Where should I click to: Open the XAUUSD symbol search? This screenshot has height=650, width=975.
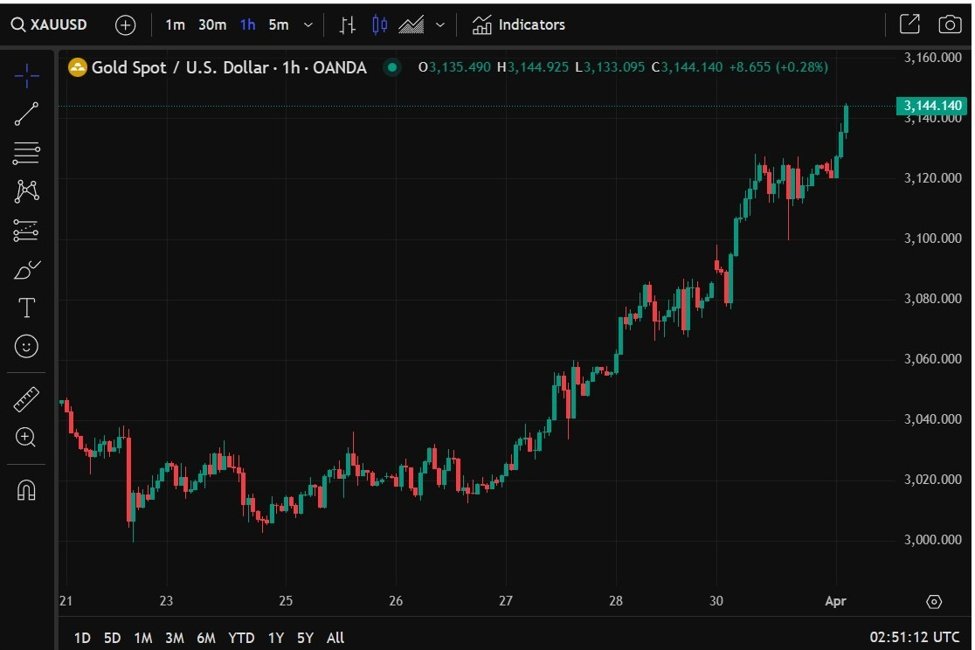pyautogui.click(x=50, y=24)
